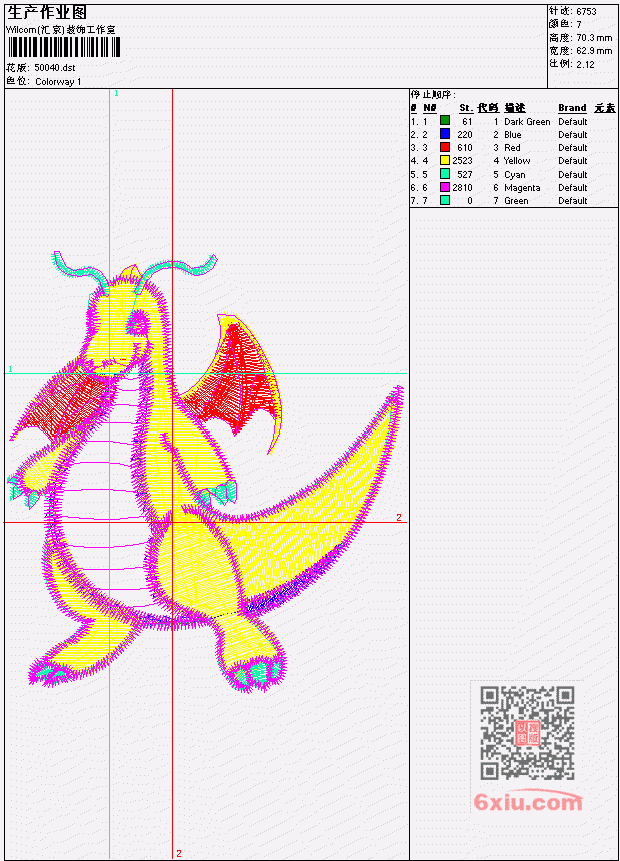Choose the Yellow color swatch
Image resolution: width=620 pixels, height=861 pixels.
(x=445, y=160)
